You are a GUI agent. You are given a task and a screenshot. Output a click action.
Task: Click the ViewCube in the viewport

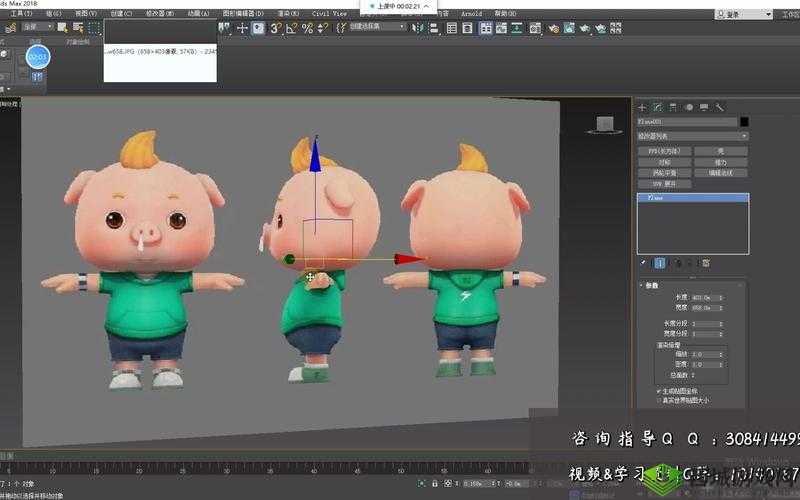coord(605,124)
